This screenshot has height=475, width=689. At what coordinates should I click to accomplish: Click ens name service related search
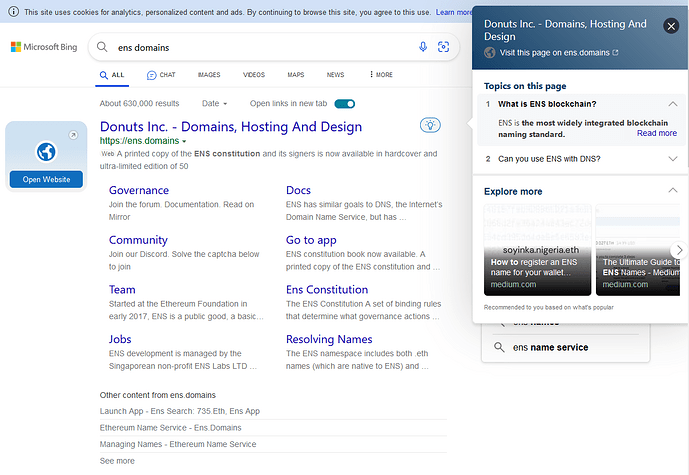coord(550,347)
